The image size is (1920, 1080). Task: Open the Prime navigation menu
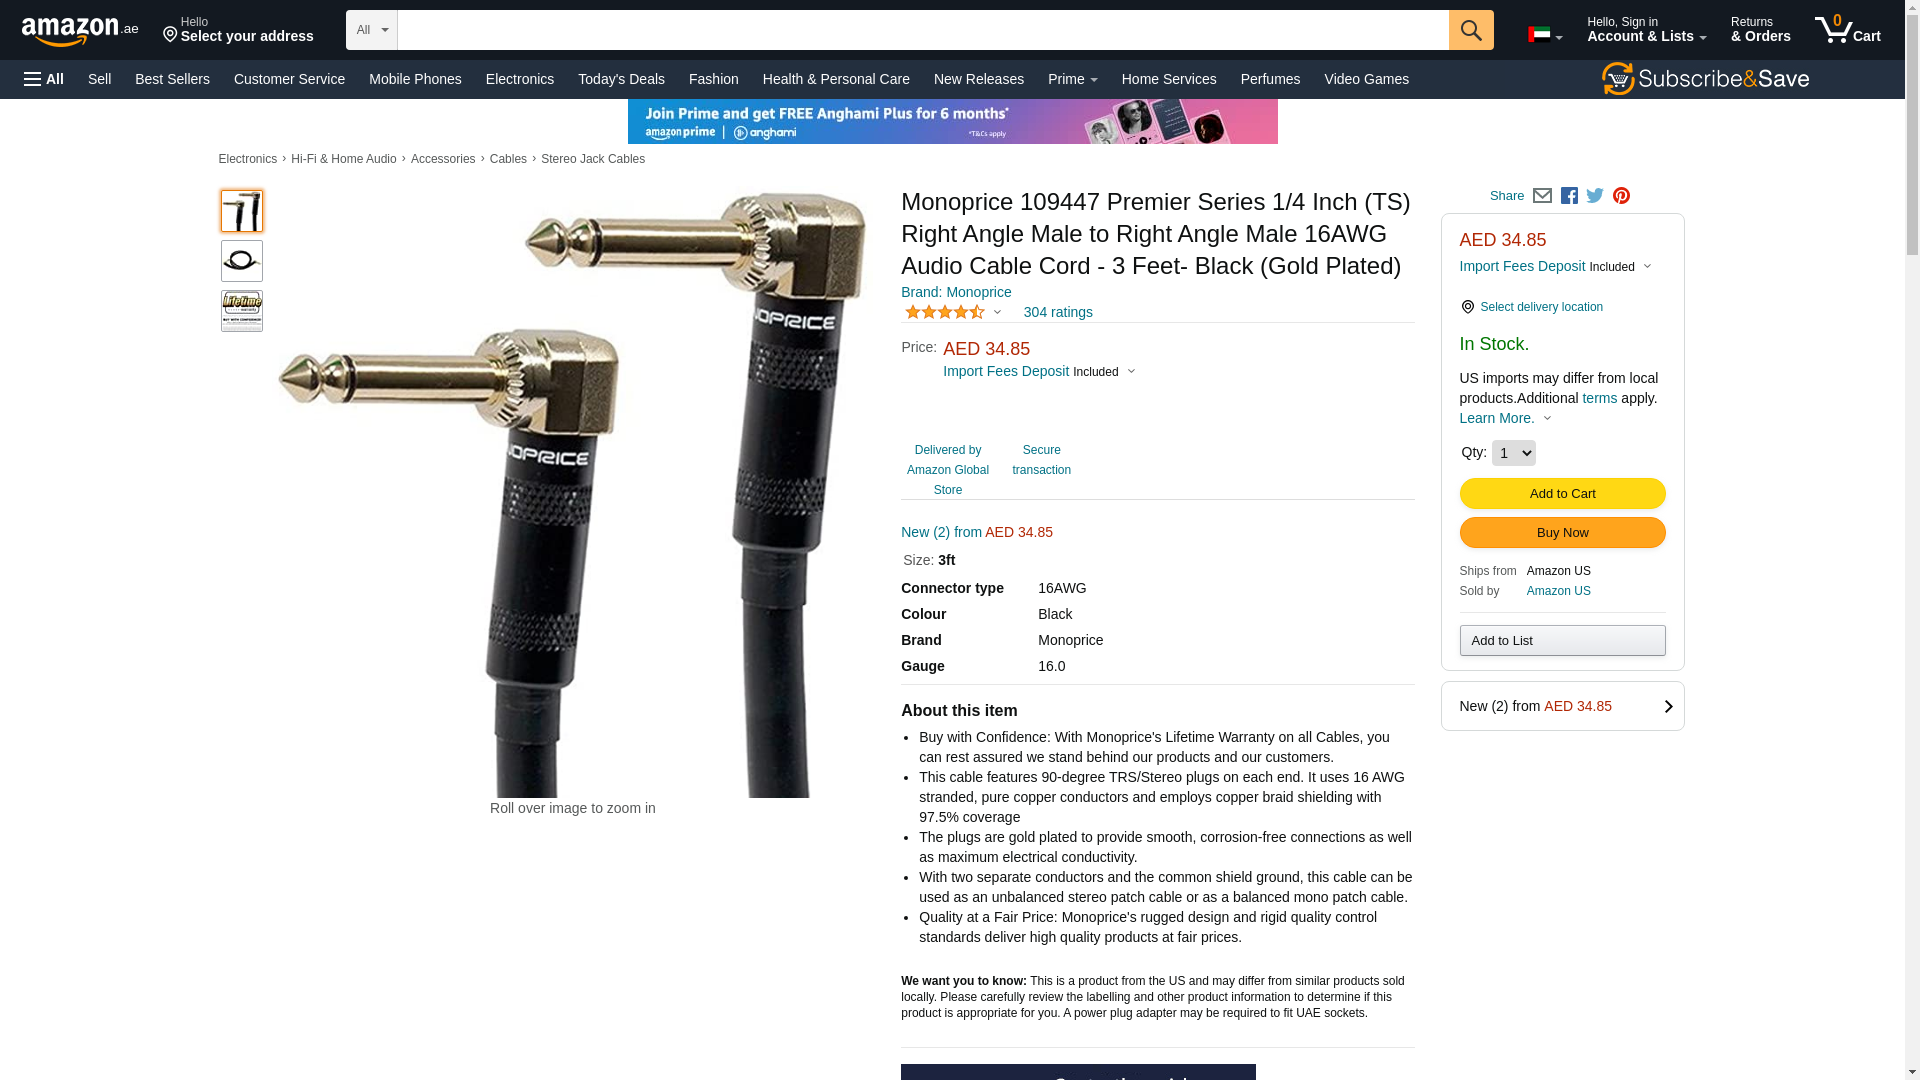(1073, 79)
